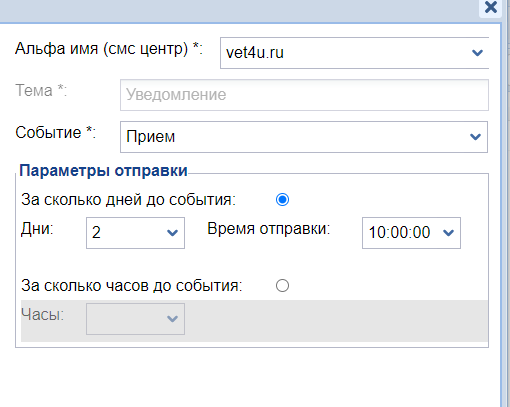The height and width of the screenshot is (407, 510).
Task: Close the dialog with the X icon
Action: click(491, 7)
